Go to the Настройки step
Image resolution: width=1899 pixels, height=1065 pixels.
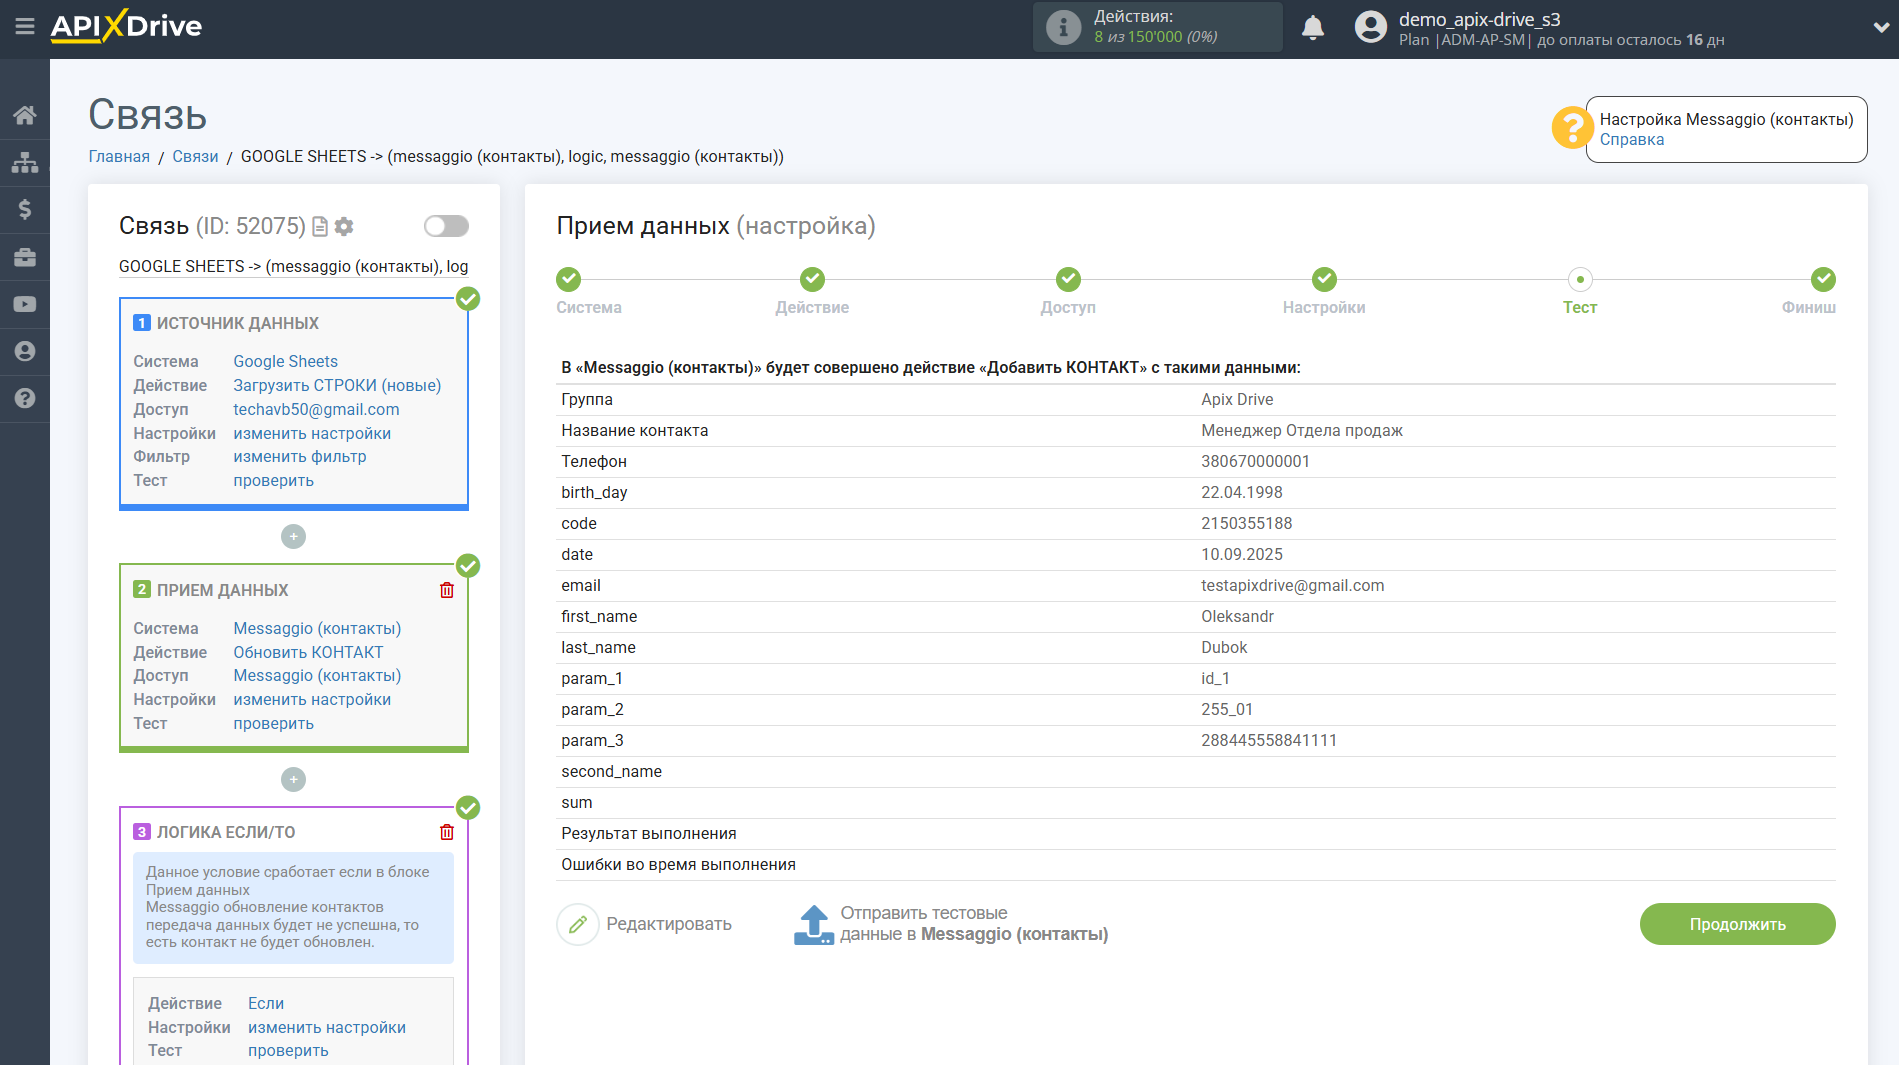tap(1324, 280)
